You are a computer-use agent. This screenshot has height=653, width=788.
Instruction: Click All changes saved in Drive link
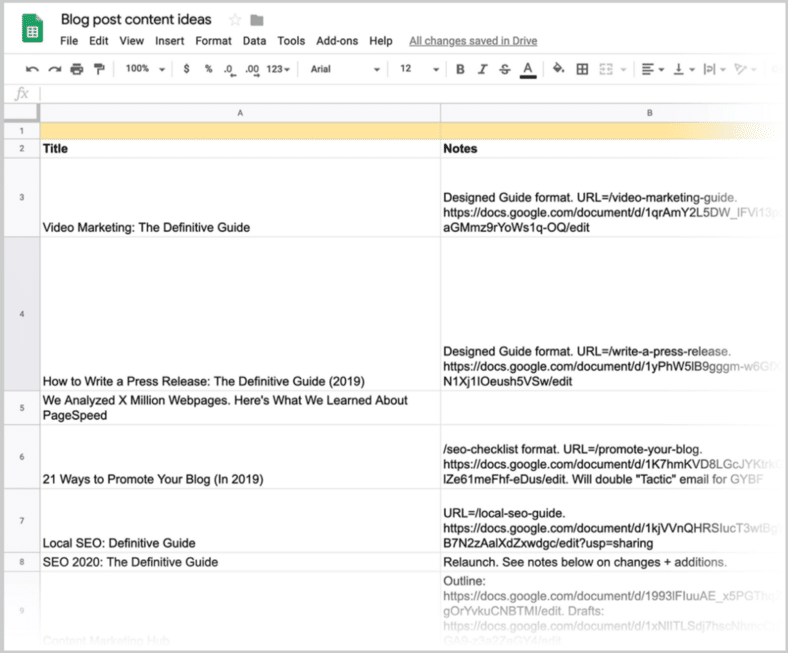coord(473,41)
